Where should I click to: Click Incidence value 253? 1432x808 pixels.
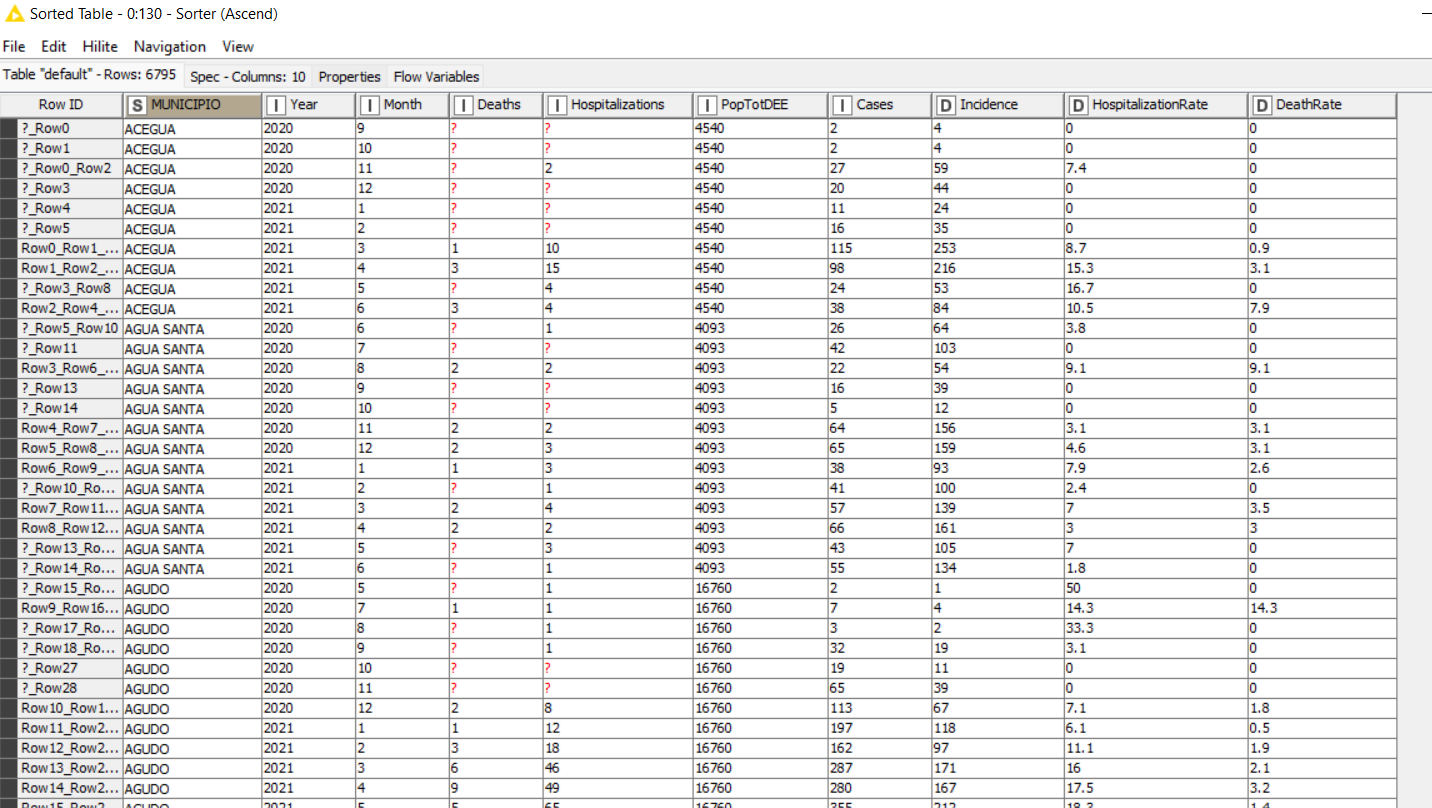coord(998,248)
